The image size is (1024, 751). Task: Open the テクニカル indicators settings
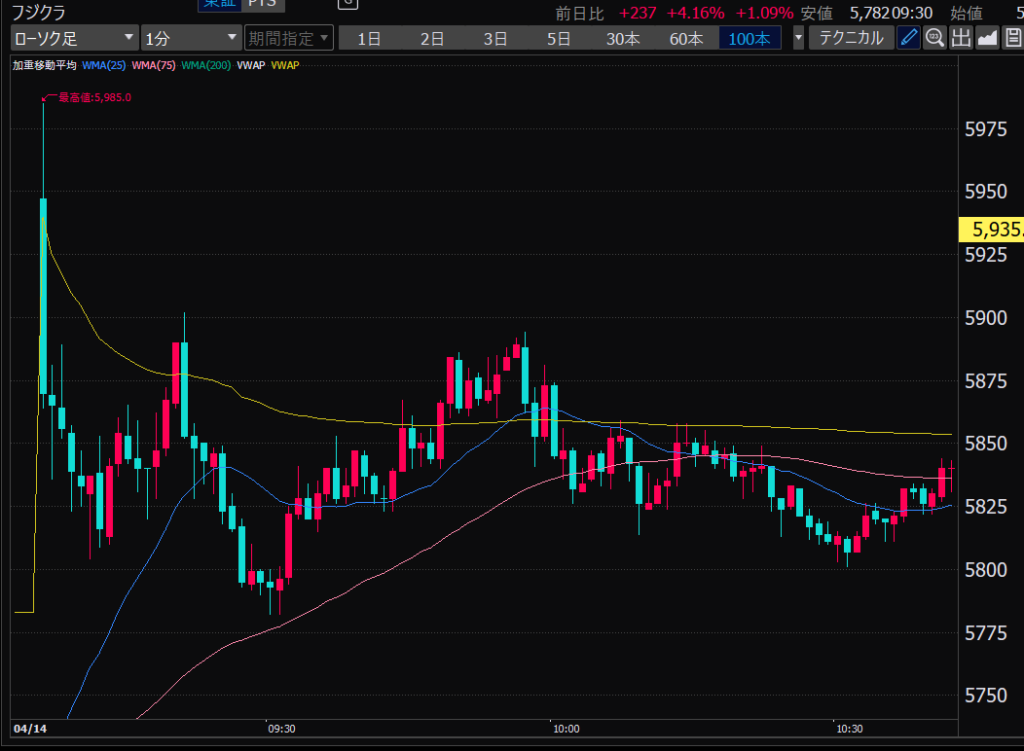[x=850, y=39]
